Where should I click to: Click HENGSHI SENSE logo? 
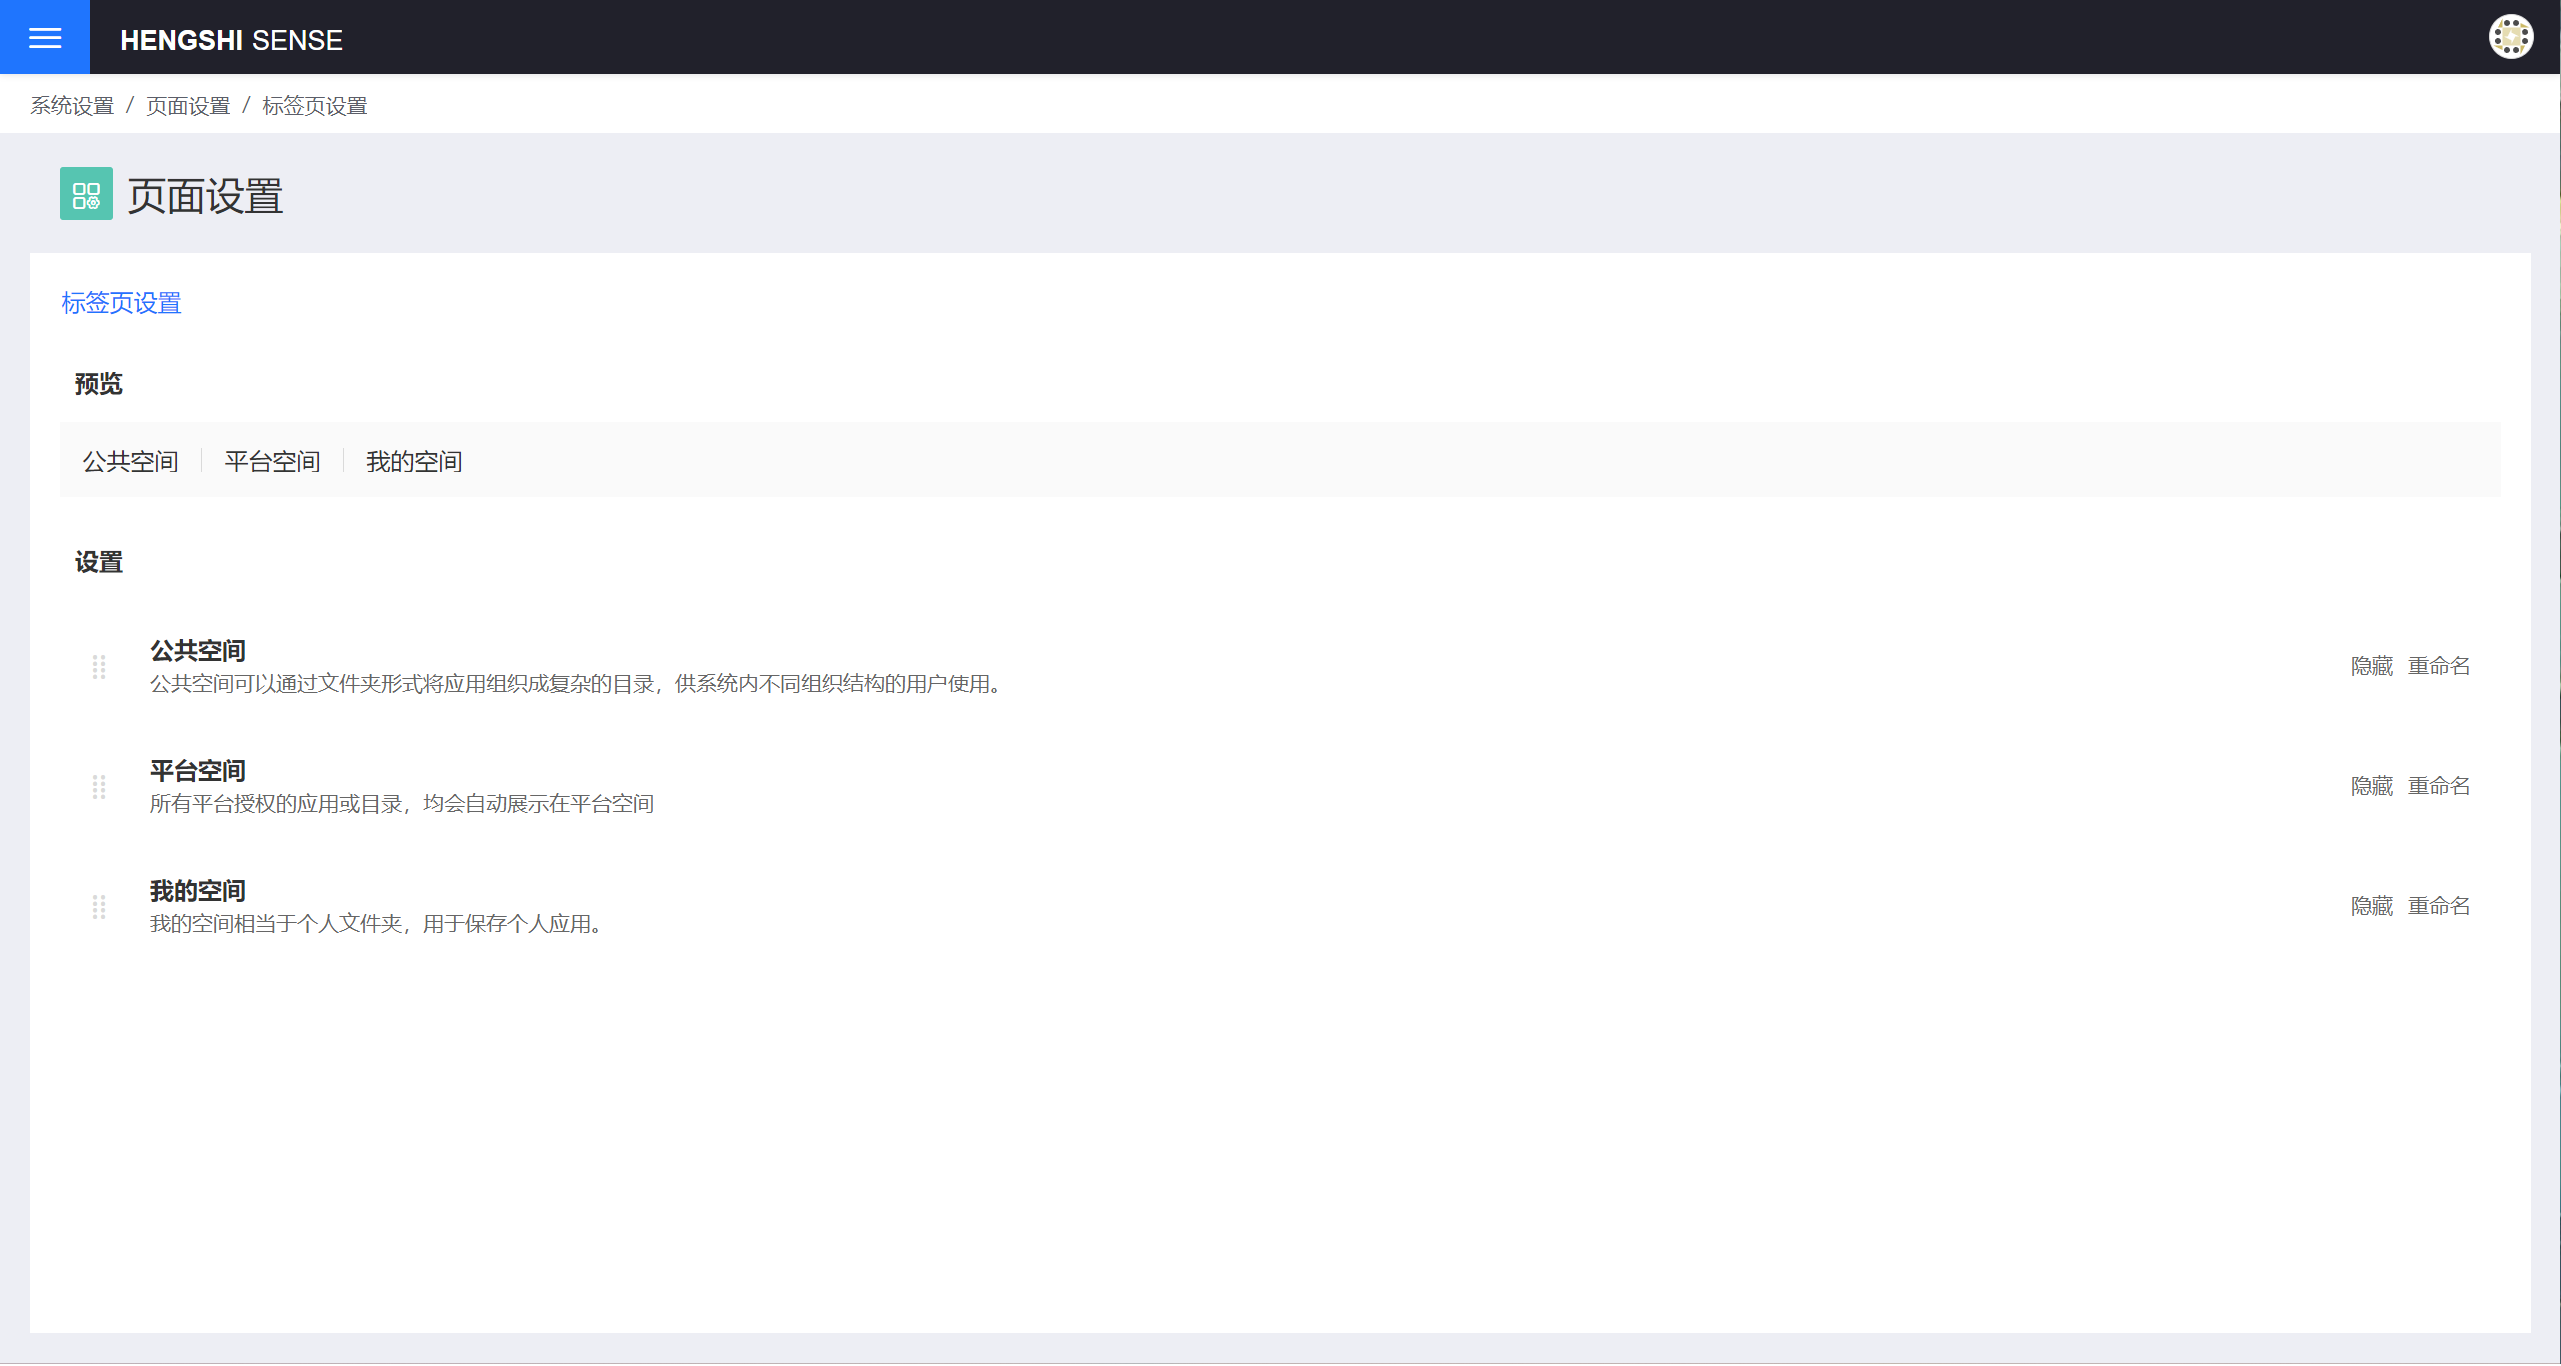coord(231,40)
